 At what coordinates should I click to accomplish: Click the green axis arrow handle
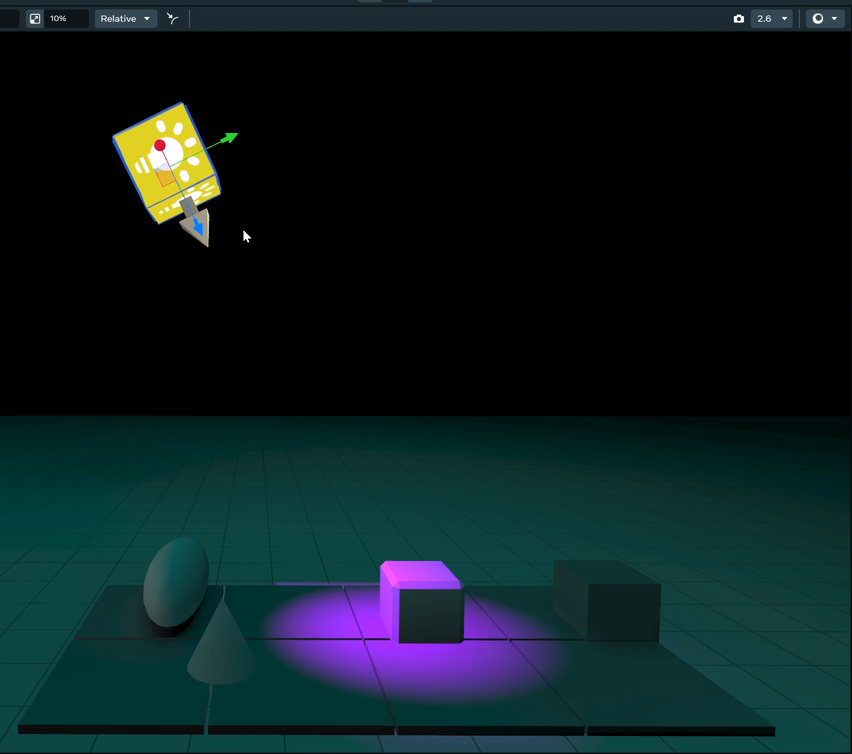click(229, 137)
